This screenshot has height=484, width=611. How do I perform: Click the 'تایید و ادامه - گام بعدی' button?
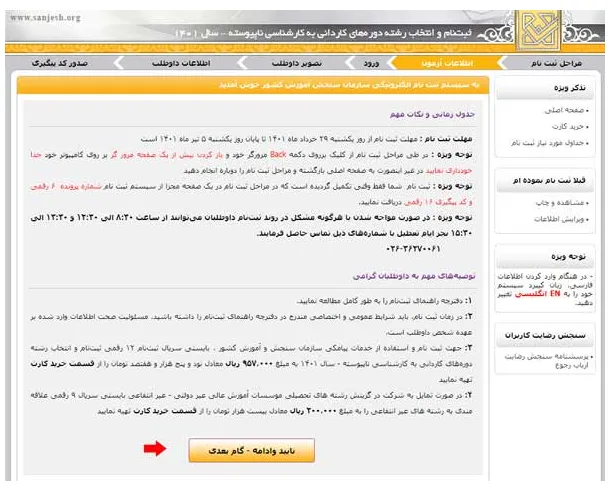coord(252,450)
